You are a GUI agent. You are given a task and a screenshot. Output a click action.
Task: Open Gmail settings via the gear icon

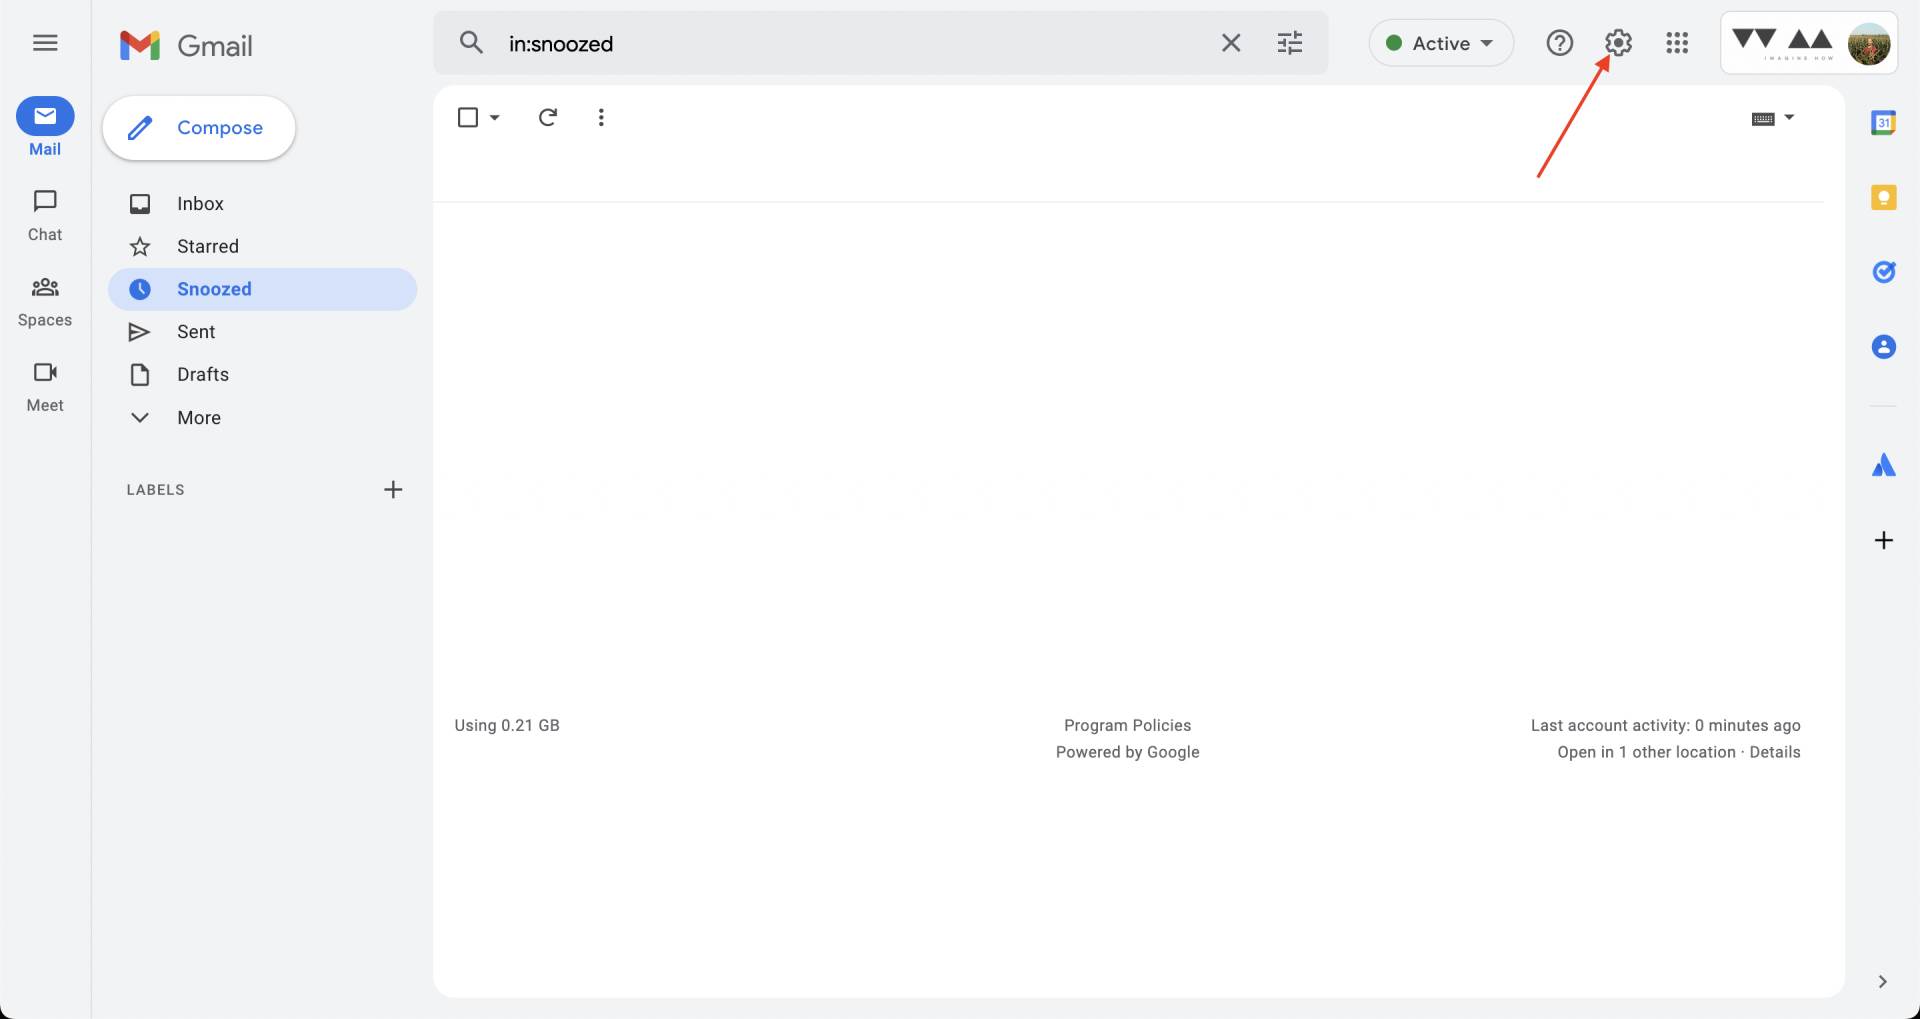tap(1618, 43)
